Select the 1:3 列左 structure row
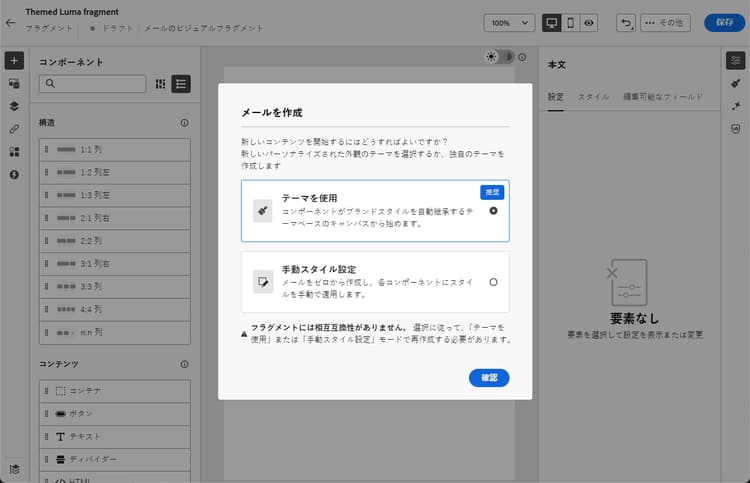Image resolution: width=750 pixels, height=483 pixels. pyautogui.click(x=115, y=196)
